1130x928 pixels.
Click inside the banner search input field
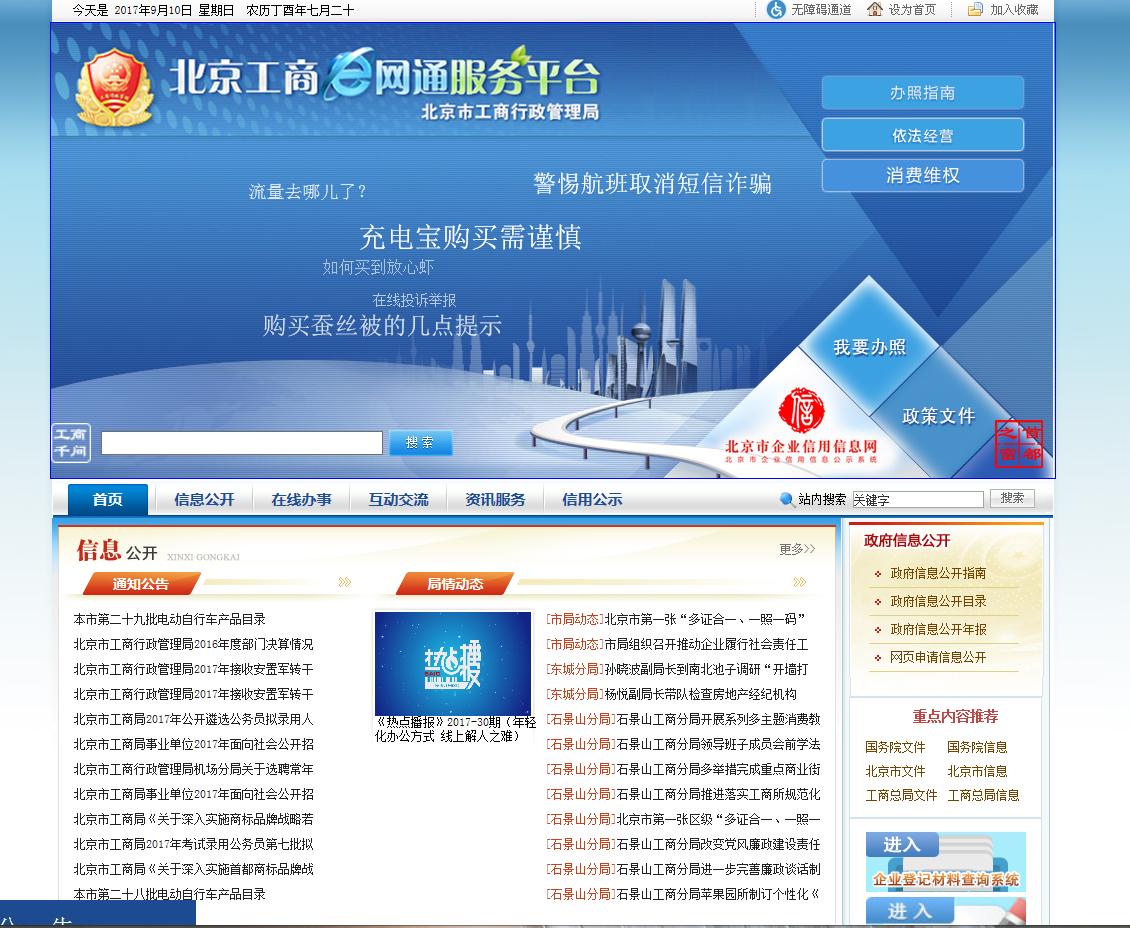point(240,442)
